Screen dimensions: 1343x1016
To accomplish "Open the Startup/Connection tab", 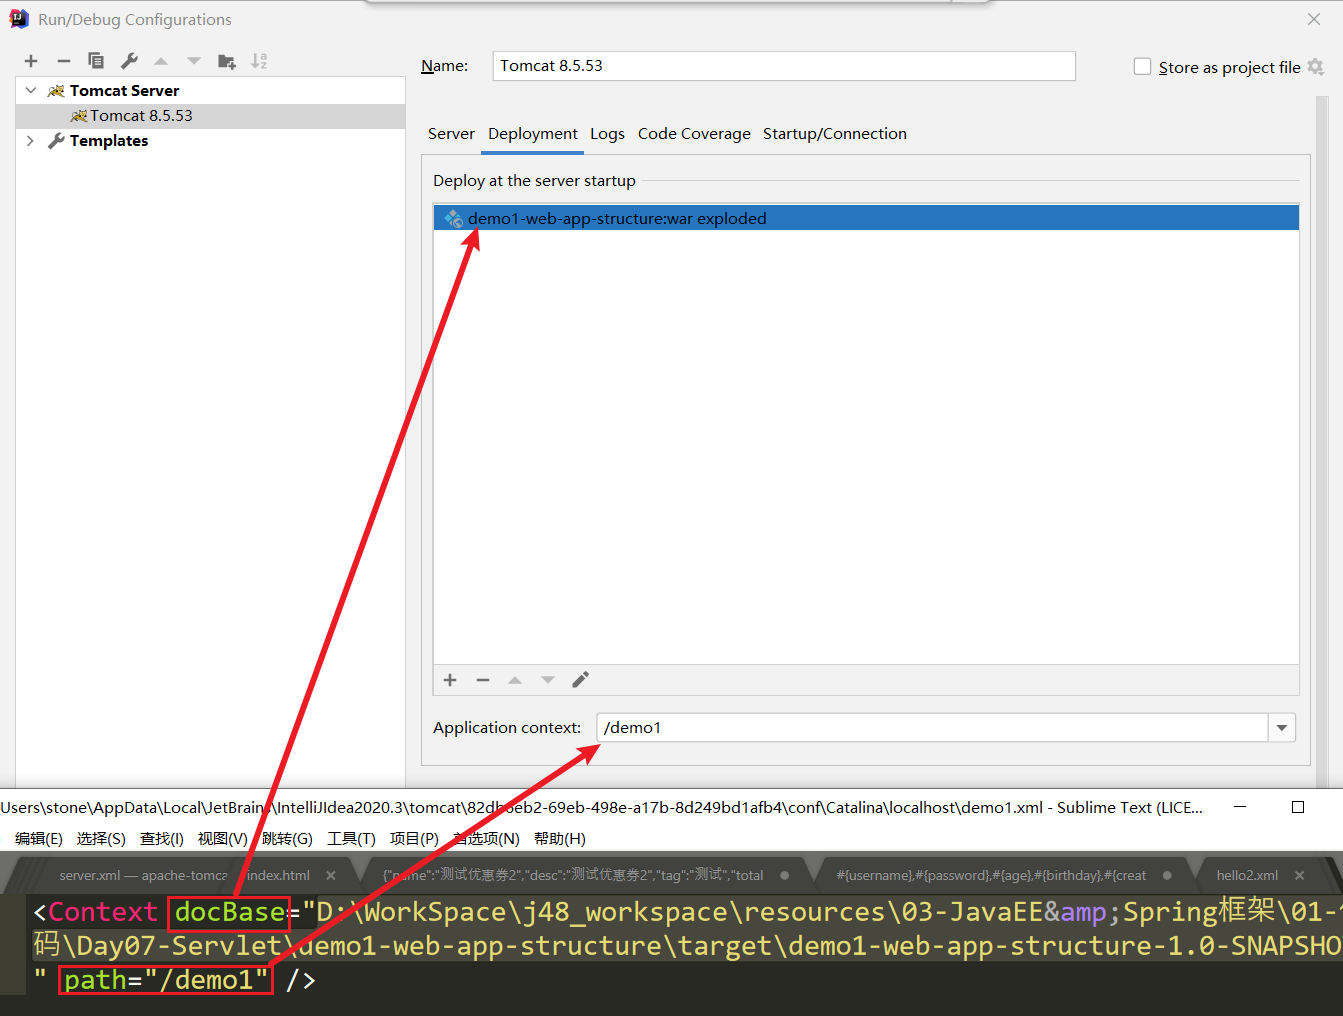I will pos(835,134).
